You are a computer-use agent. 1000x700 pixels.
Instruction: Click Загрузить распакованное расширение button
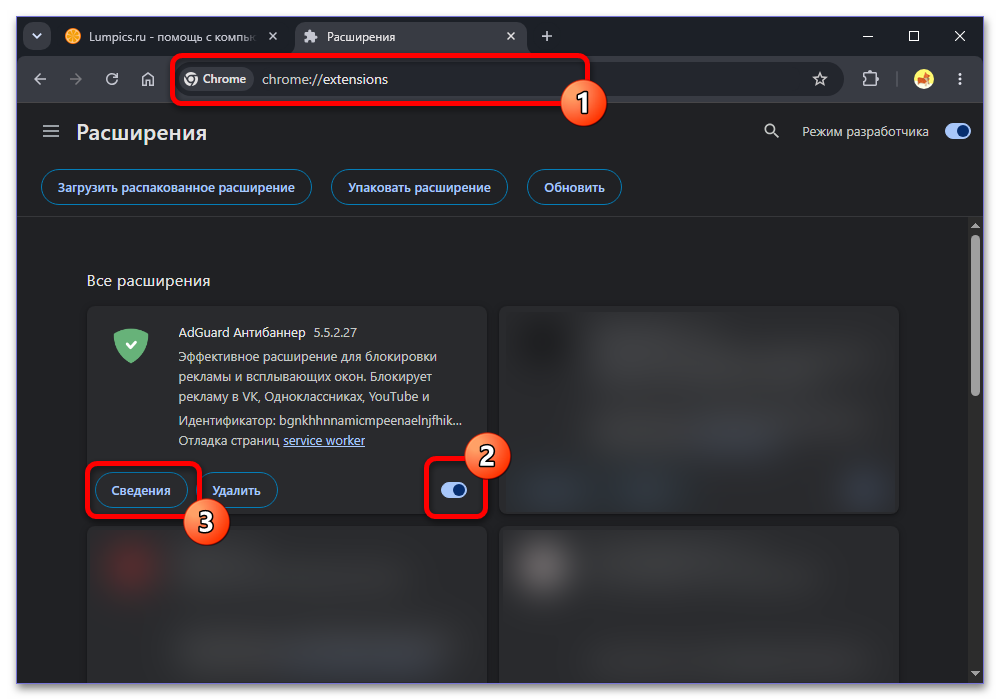(x=177, y=187)
